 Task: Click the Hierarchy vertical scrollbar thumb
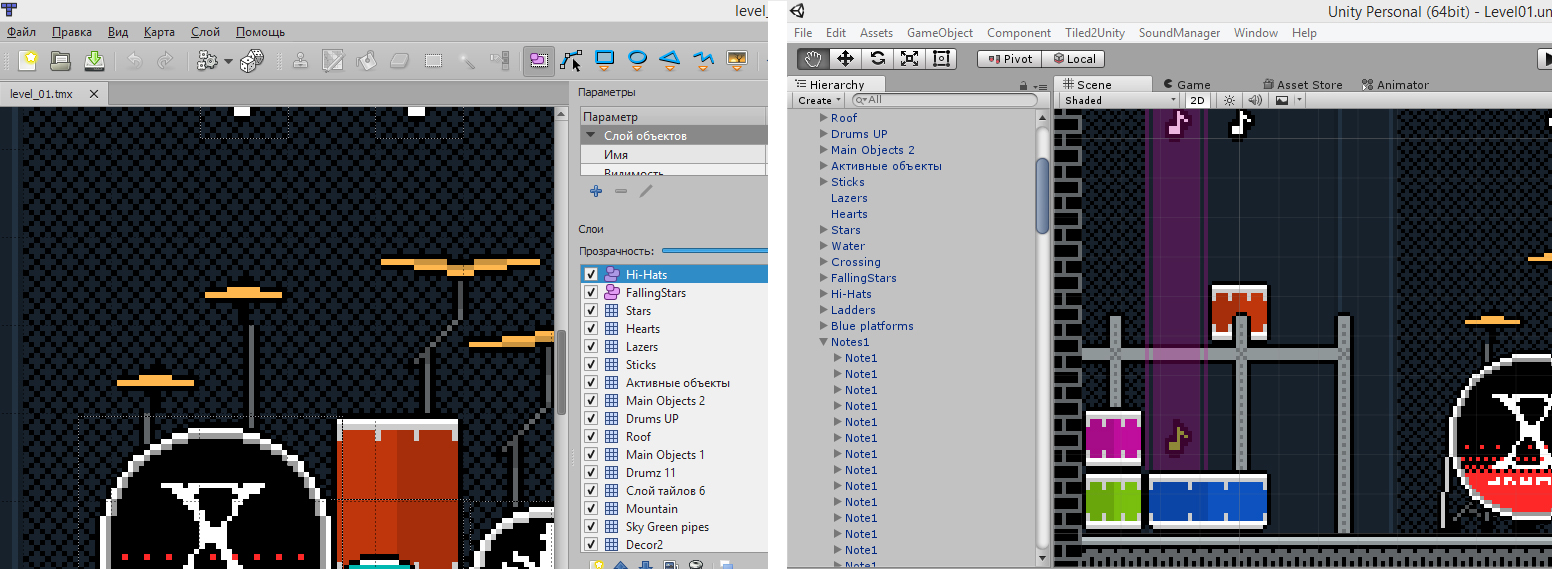coord(1043,194)
